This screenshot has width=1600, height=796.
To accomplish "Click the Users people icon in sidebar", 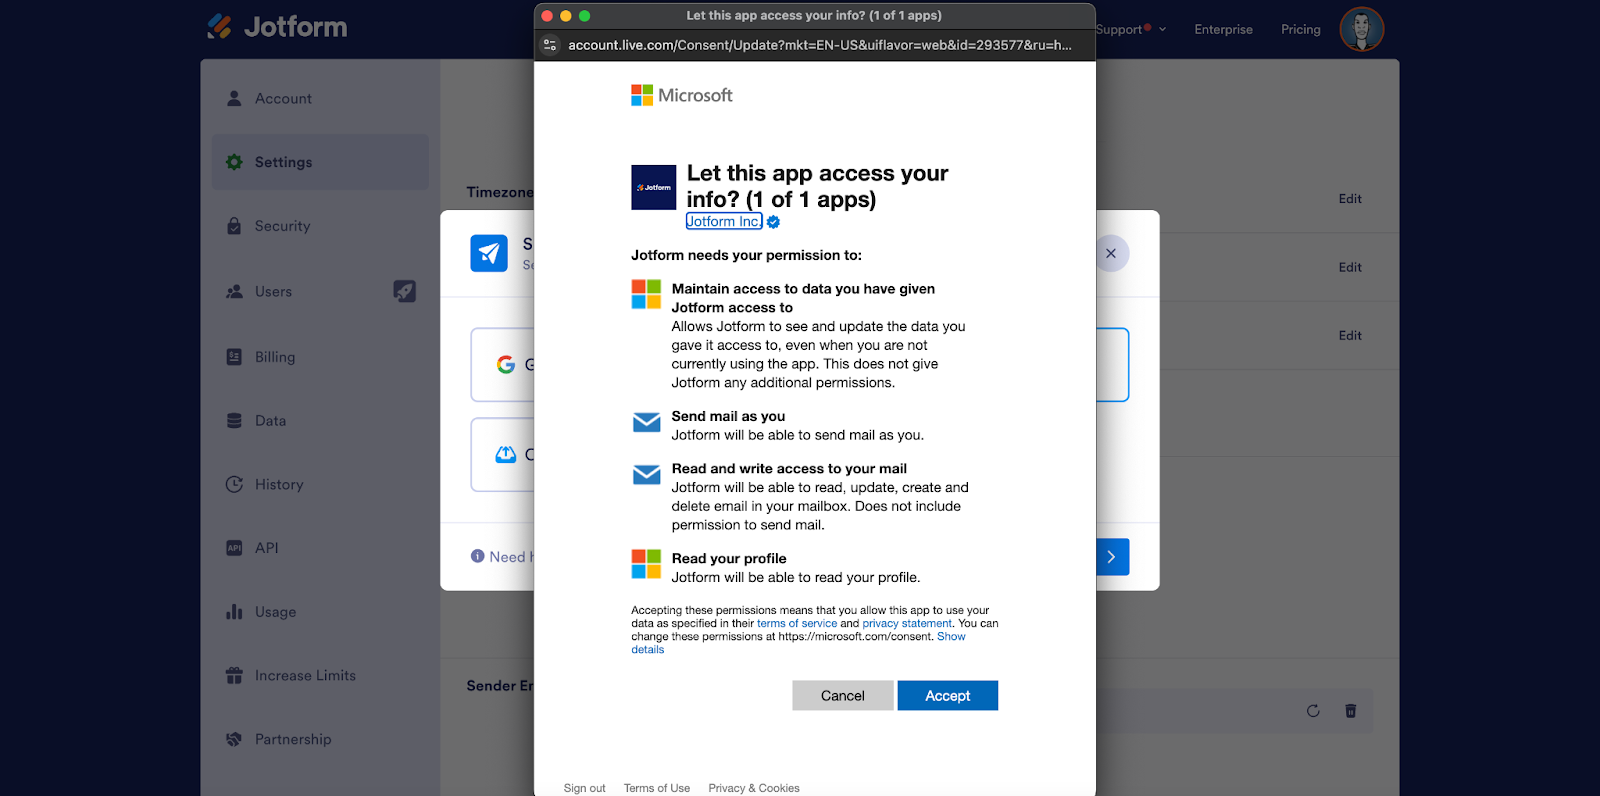I will click(x=234, y=292).
